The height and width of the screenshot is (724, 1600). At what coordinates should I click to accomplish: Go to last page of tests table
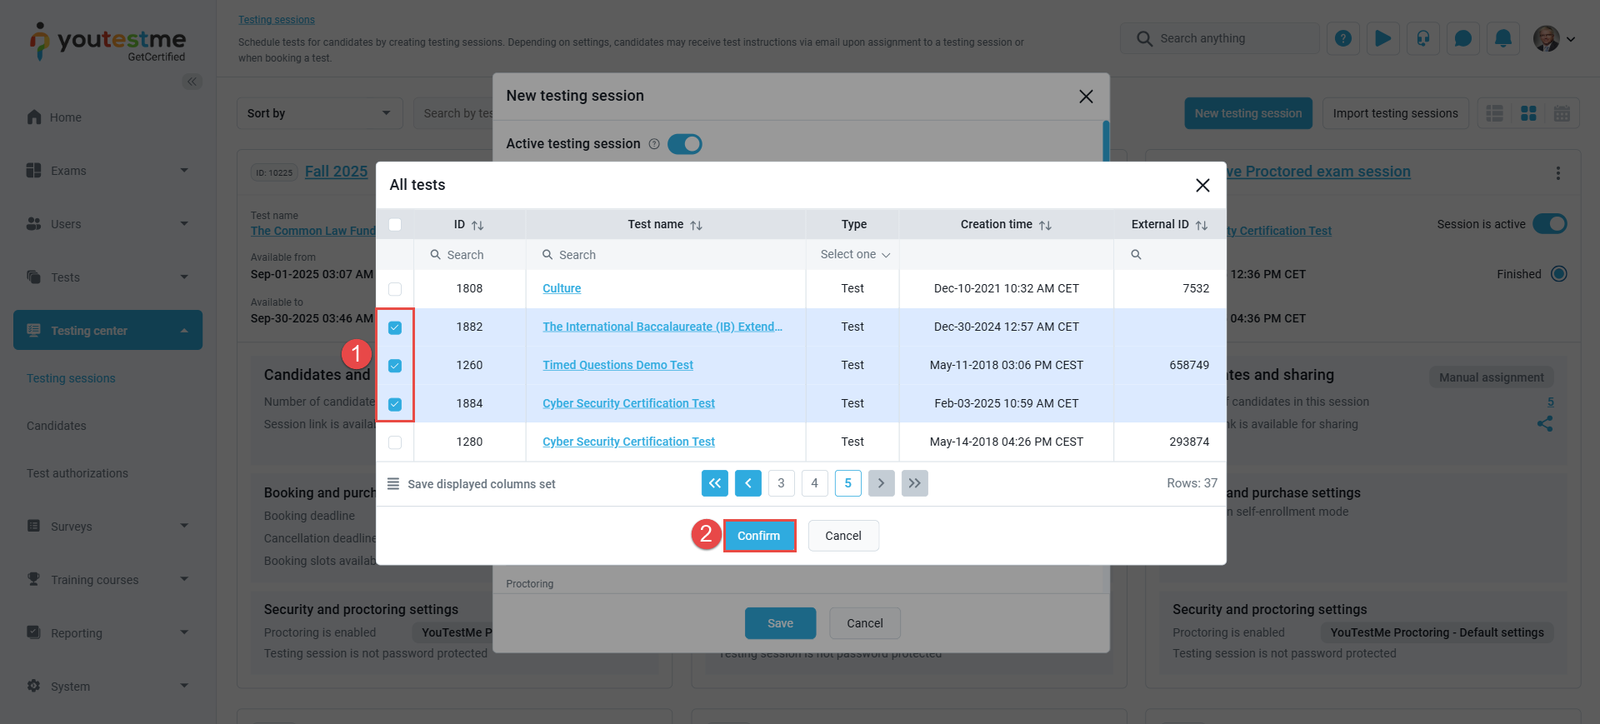tap(915, 483)
